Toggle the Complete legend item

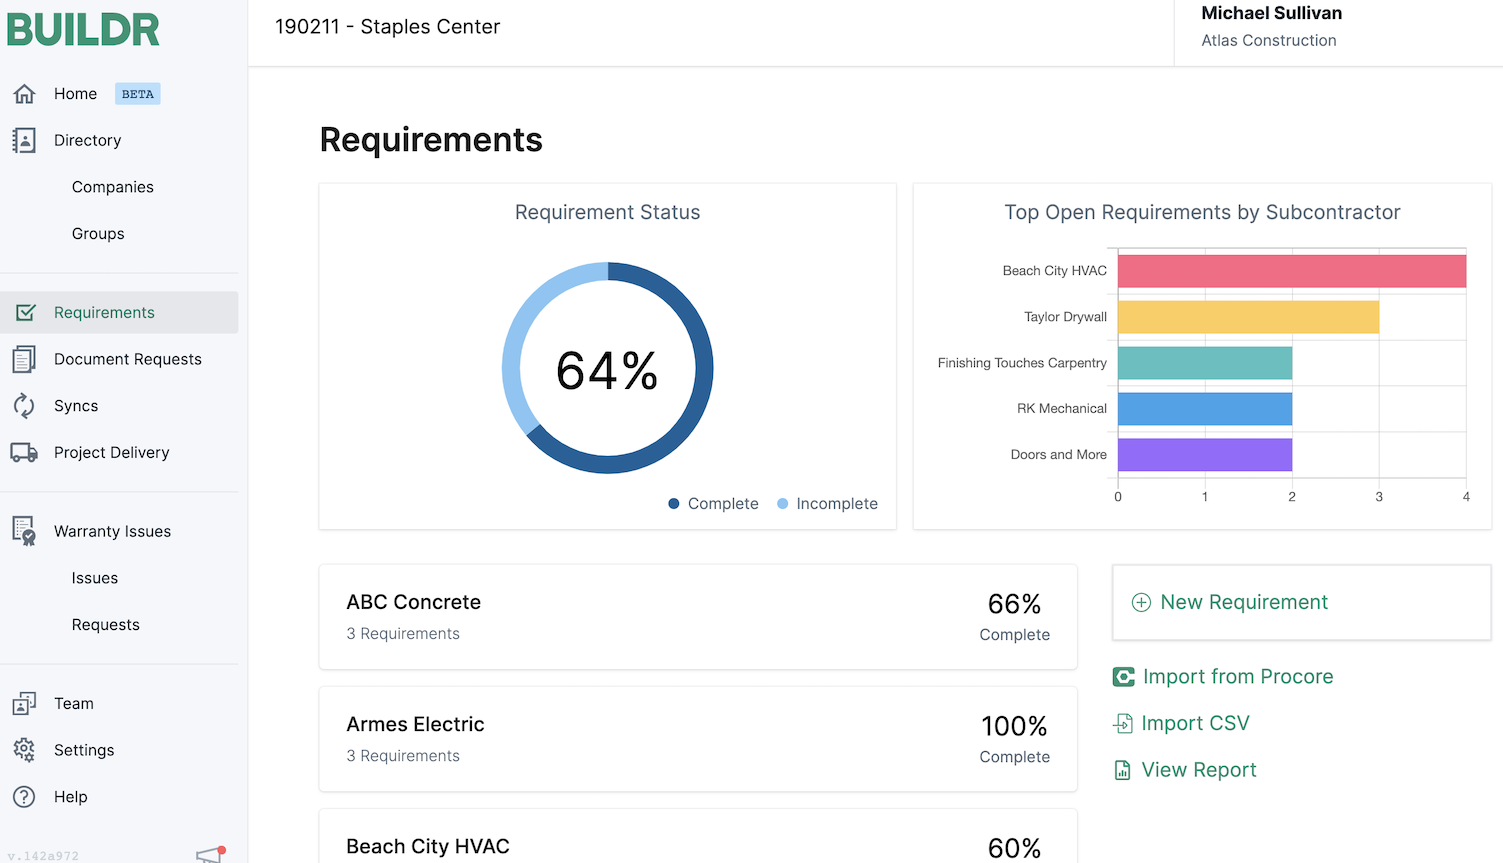pos(714,504)
